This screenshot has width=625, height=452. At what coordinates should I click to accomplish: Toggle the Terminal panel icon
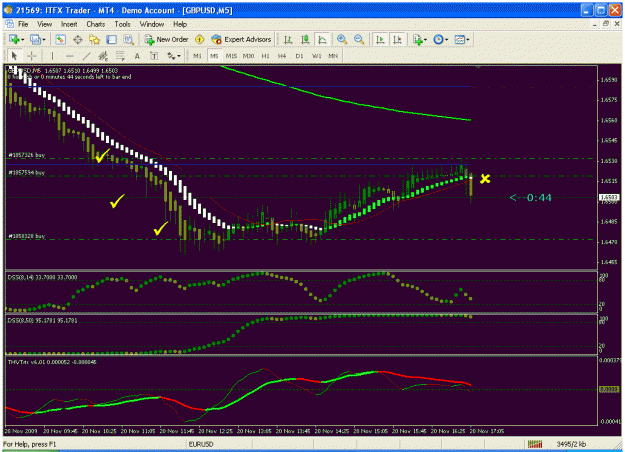click(111, 39)
